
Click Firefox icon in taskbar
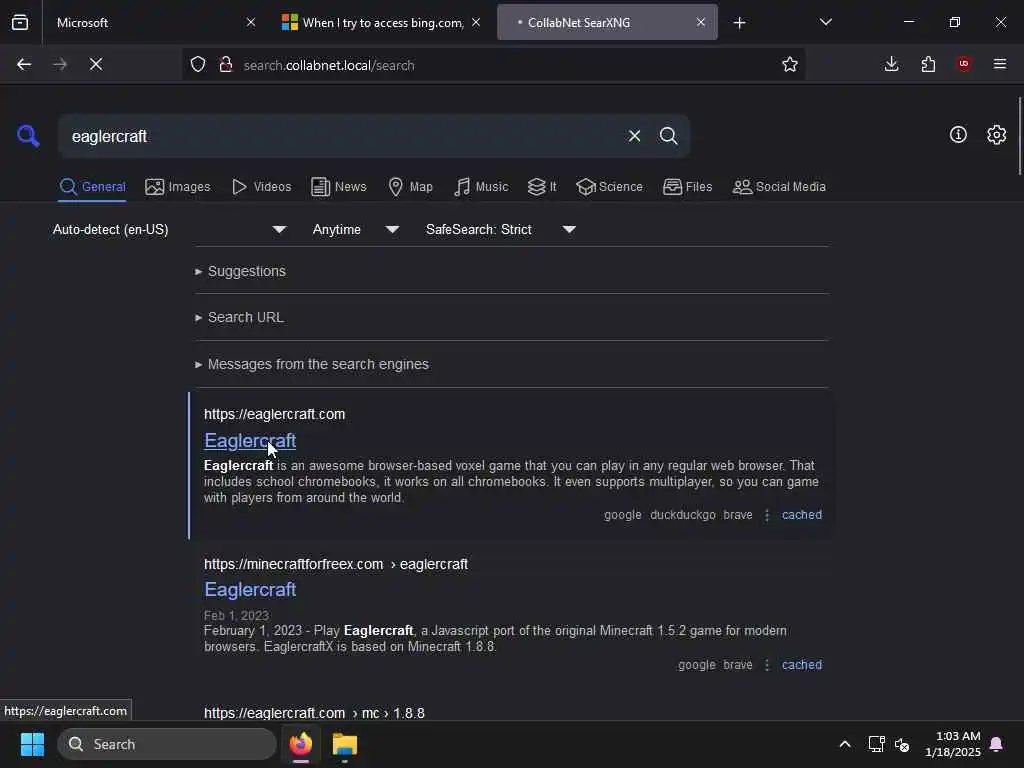[301, 744]
